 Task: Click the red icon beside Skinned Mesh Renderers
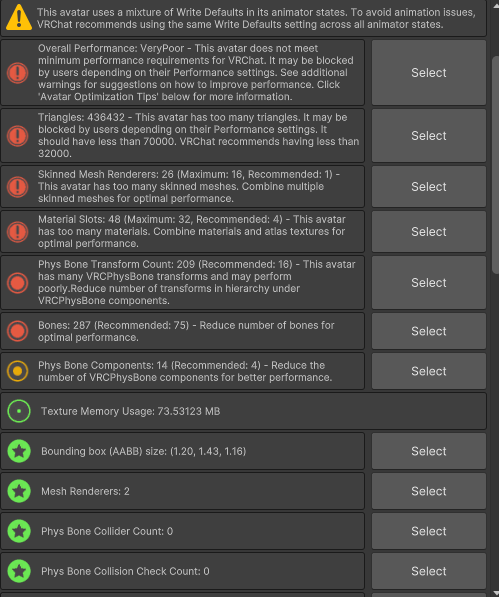click(18, 187)
